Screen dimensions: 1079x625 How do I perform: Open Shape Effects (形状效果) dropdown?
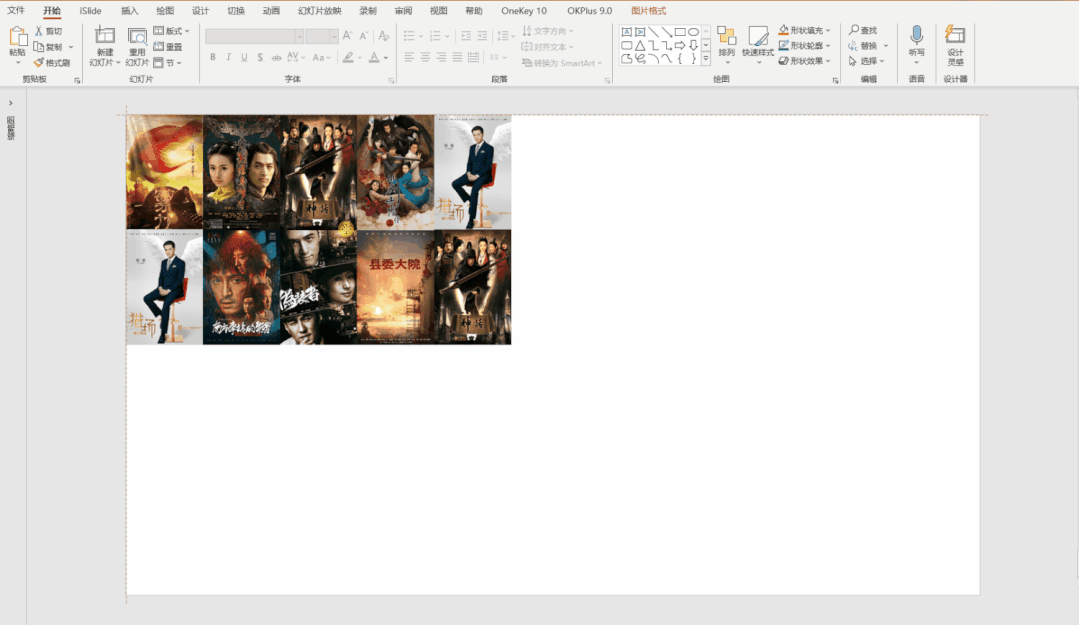coord(805,61)
